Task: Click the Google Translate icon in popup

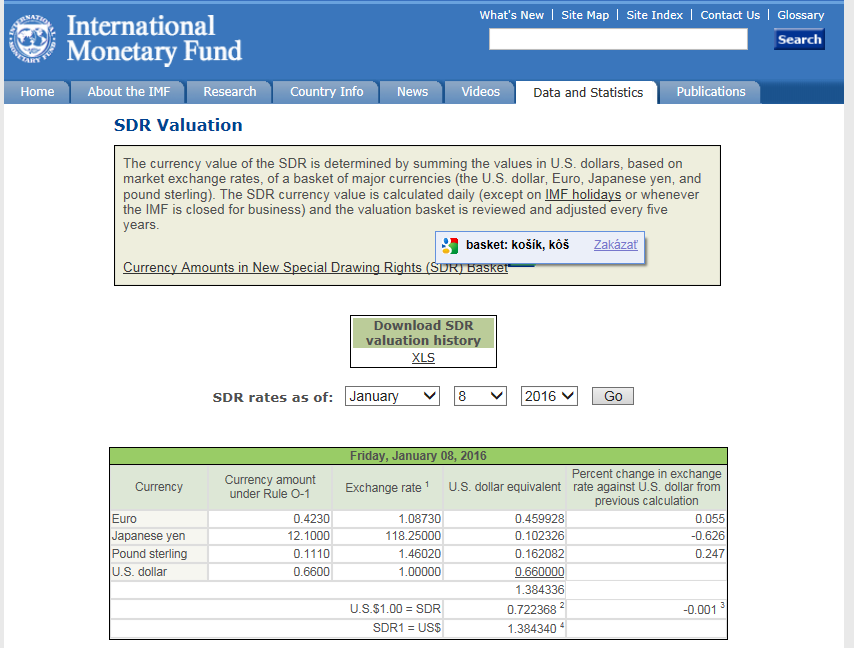Action: [450, 246]
